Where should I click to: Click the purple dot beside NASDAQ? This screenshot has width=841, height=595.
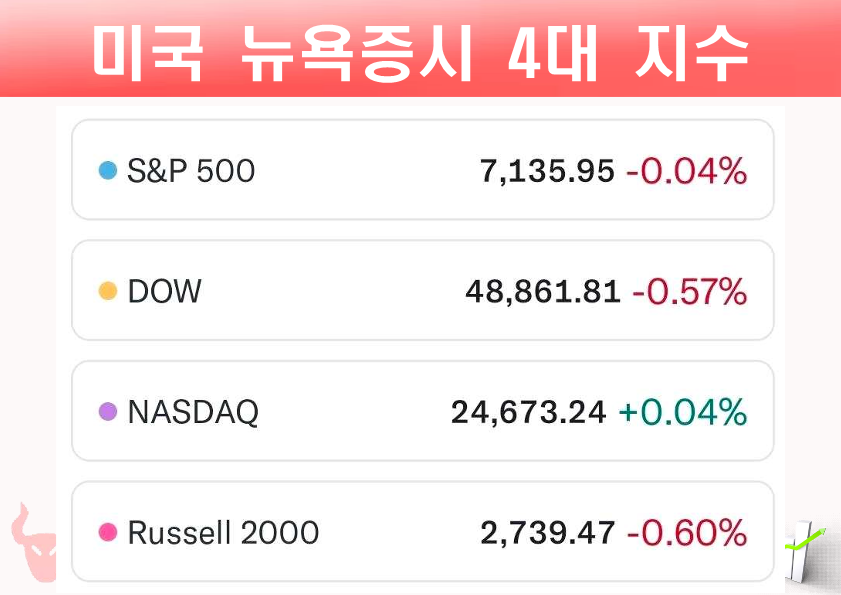(108, 412)
